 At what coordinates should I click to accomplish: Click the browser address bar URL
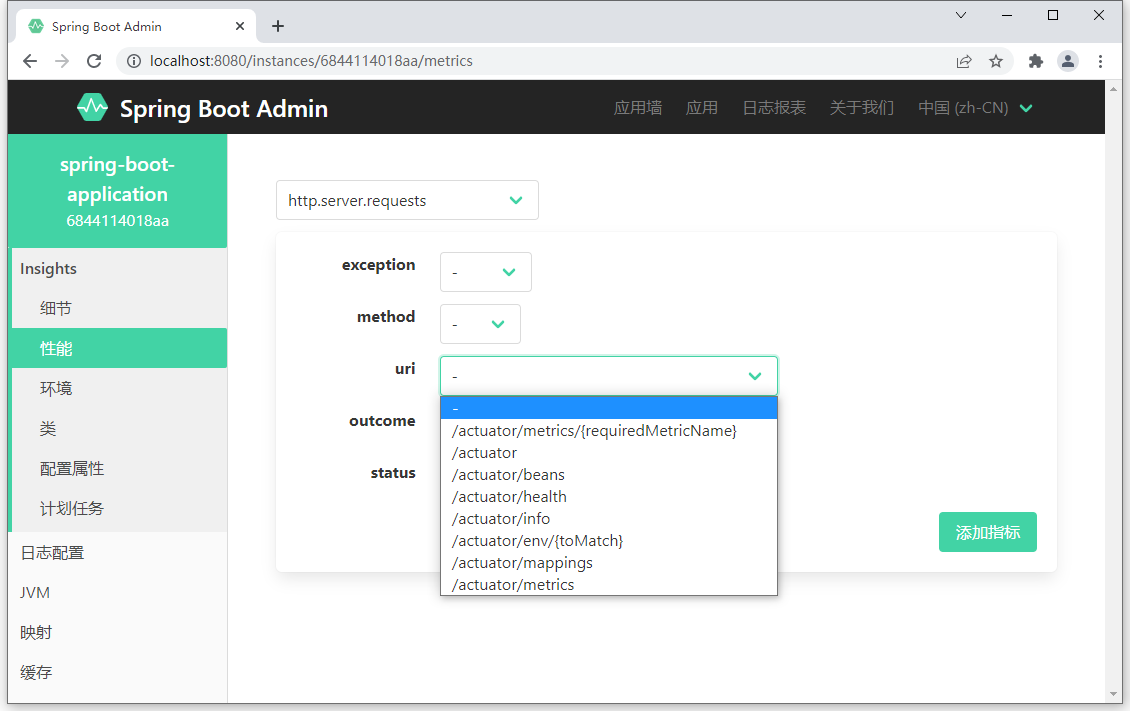coord(311,61)
